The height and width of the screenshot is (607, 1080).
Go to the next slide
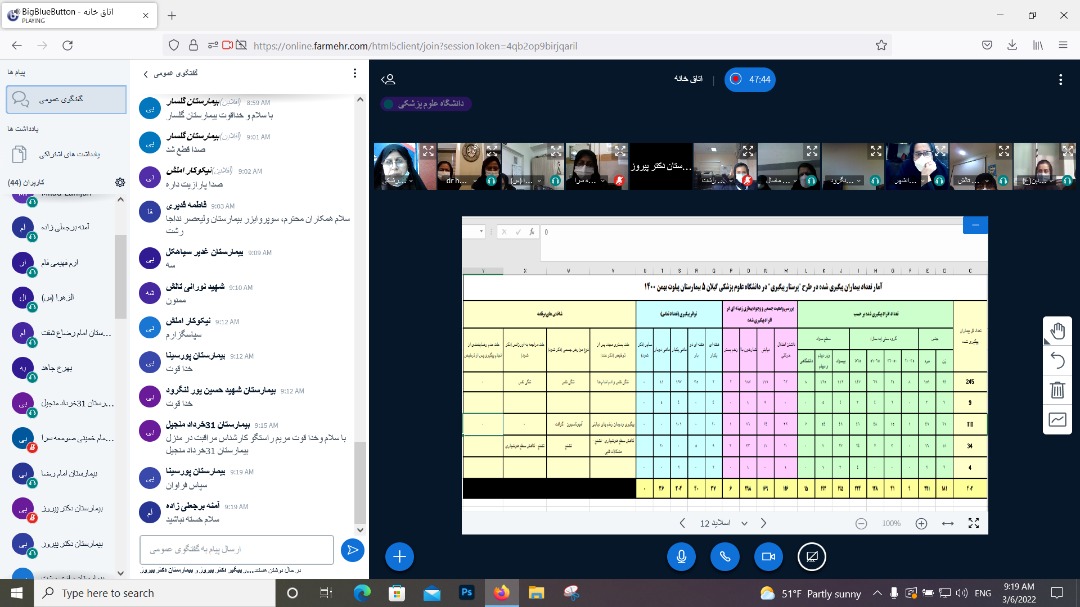click(x=763, y=523)
